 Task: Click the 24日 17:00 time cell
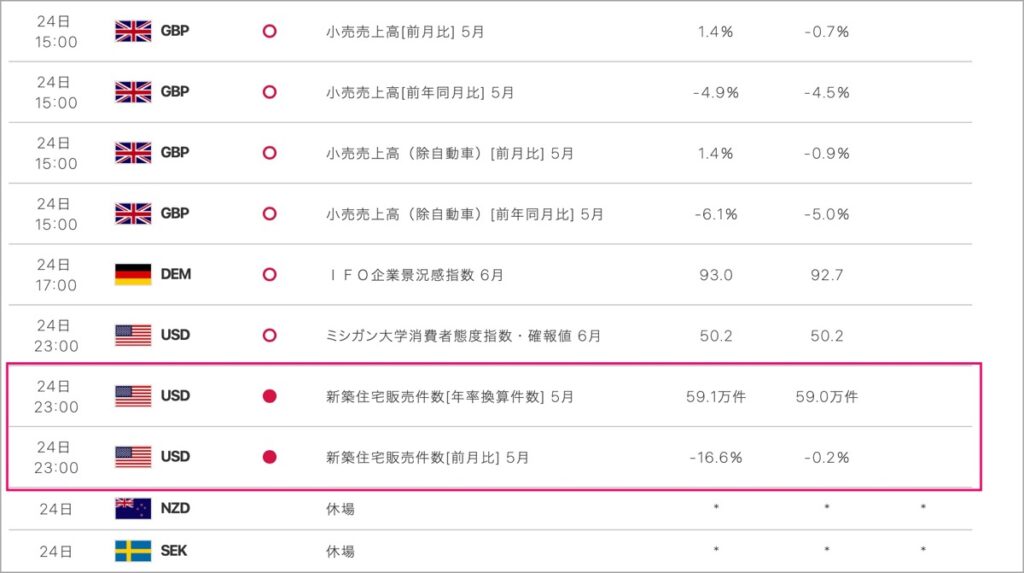pos(56,274)
